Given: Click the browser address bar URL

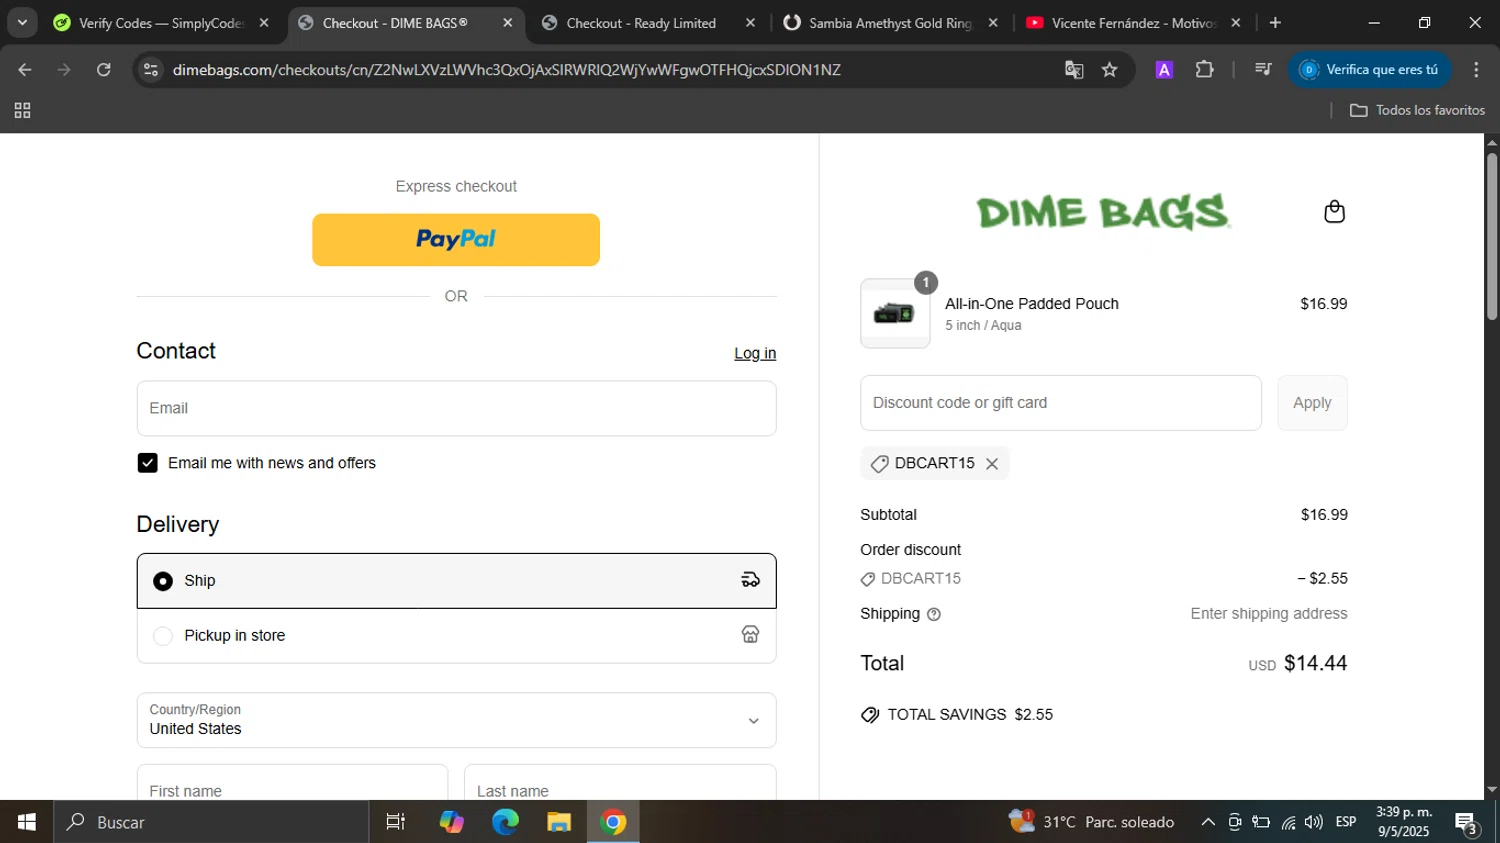Looking at the screenshot, I should click(506, 69).
